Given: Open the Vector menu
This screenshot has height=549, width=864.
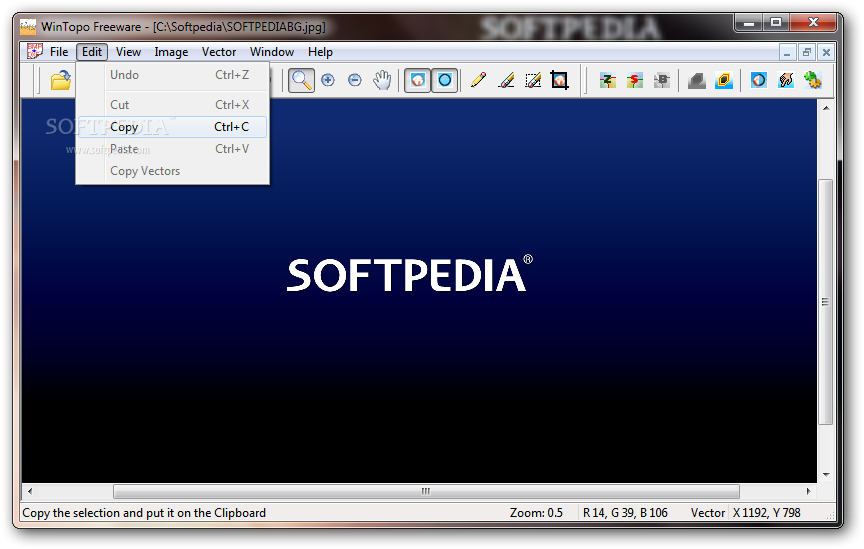Looking at the screenshot, I should click(x=219, y=52).
